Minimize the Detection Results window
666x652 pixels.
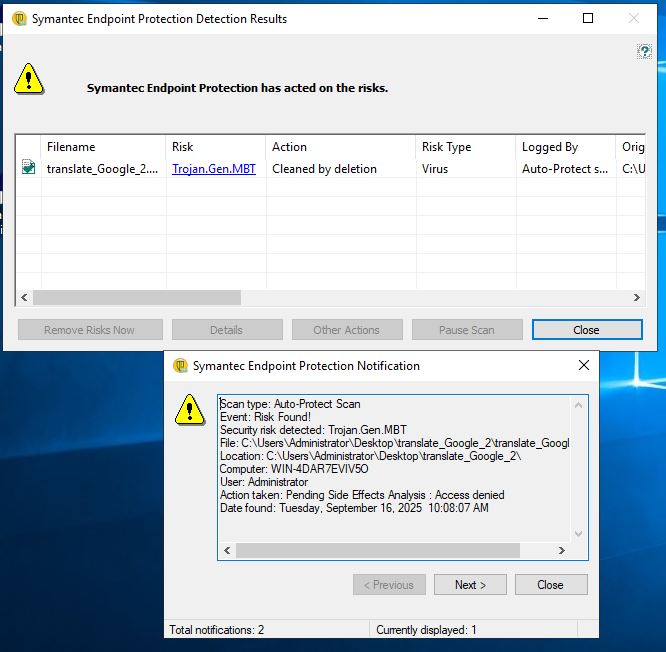click(543, 19)
